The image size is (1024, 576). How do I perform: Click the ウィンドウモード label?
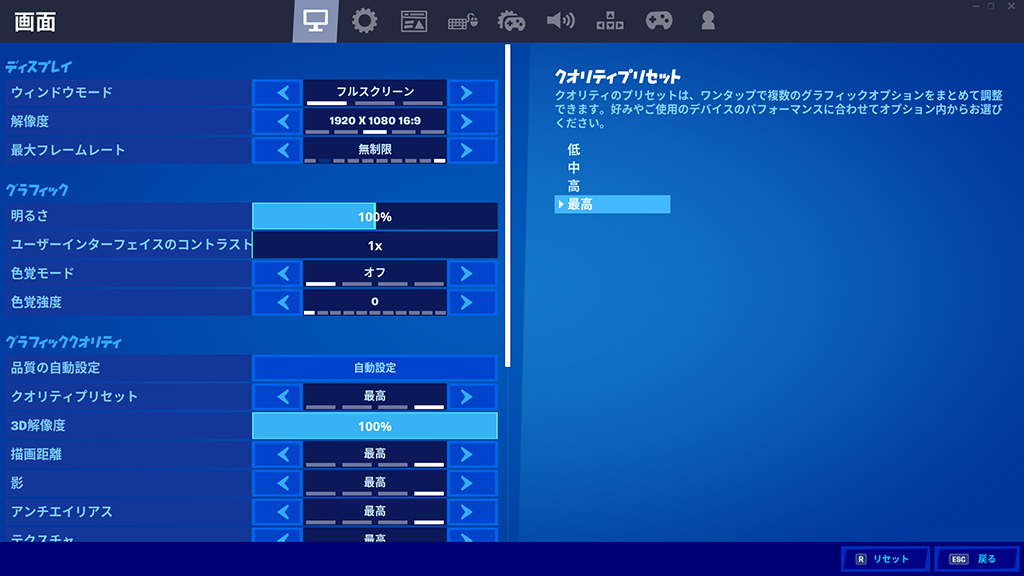coord(61,93)
